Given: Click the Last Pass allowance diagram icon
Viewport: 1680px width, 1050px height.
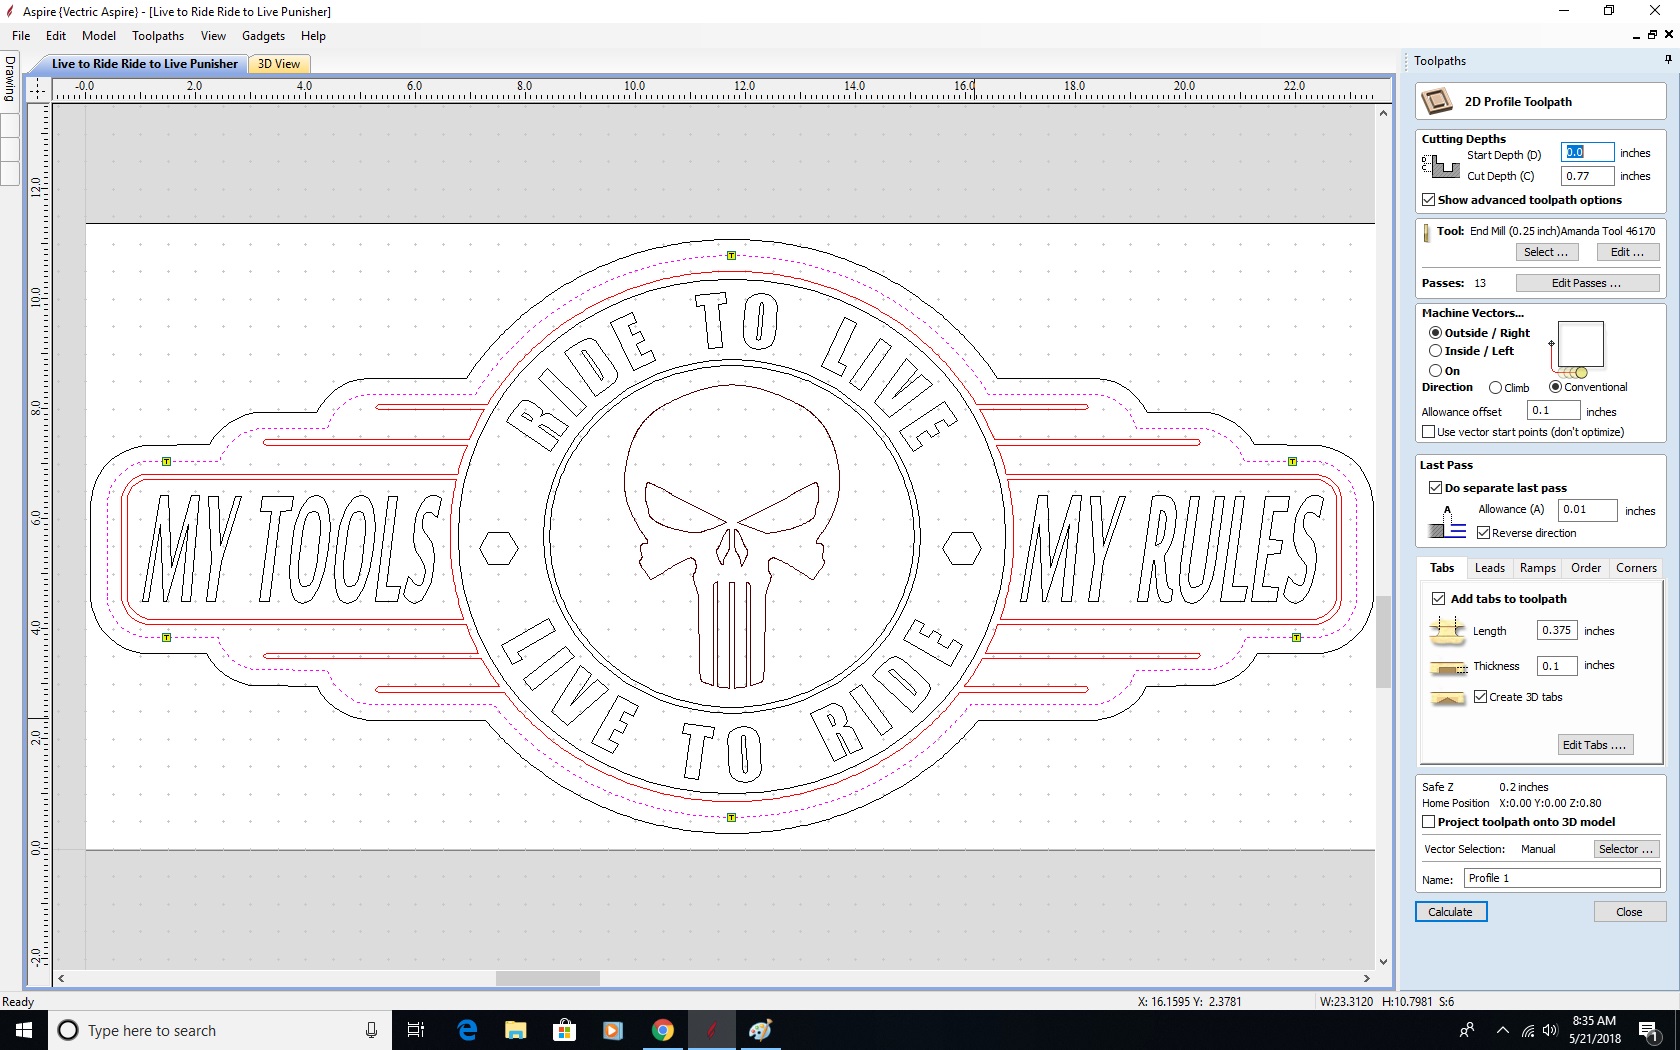Looking at the screenshot, I should click(1447, 522).
